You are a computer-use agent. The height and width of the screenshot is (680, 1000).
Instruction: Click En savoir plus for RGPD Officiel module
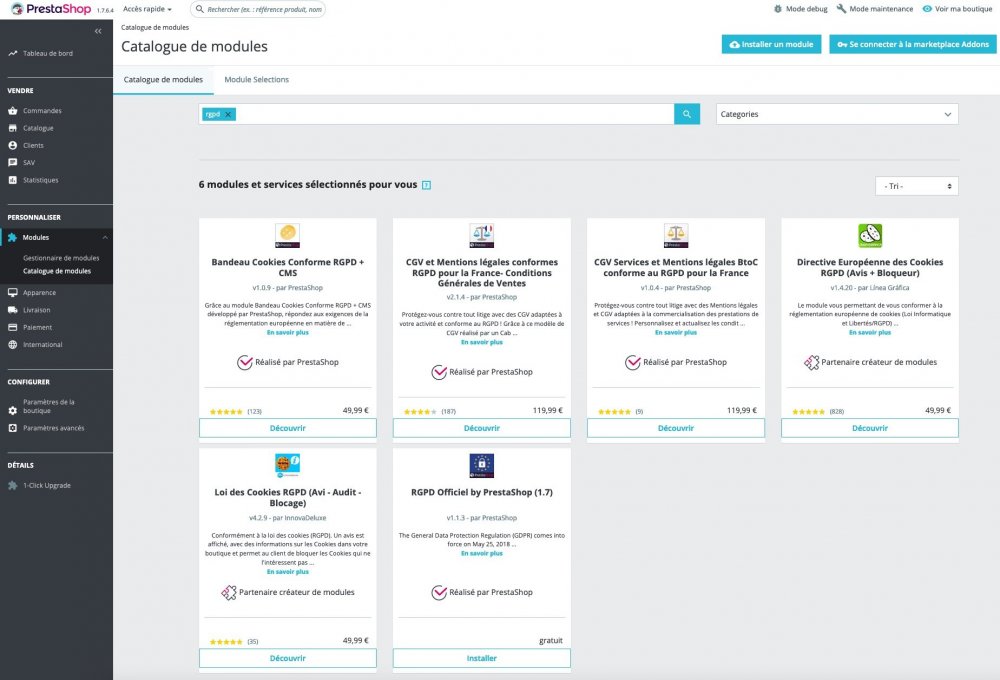[x=482, y=554]
